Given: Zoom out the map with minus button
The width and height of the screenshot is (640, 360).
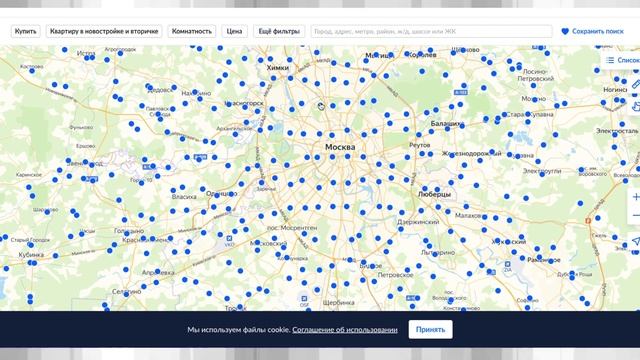Looking at the screenshot, I should tap(635, 215).
